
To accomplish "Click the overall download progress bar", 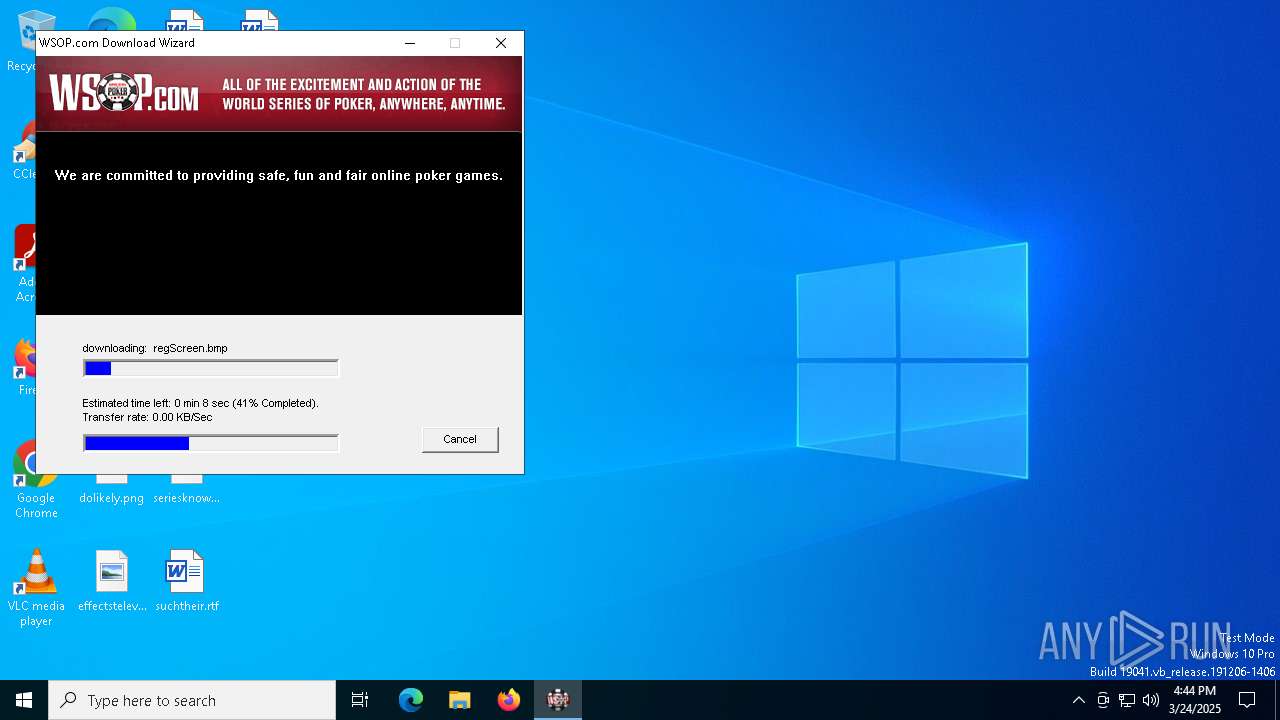I will point(211,443).
